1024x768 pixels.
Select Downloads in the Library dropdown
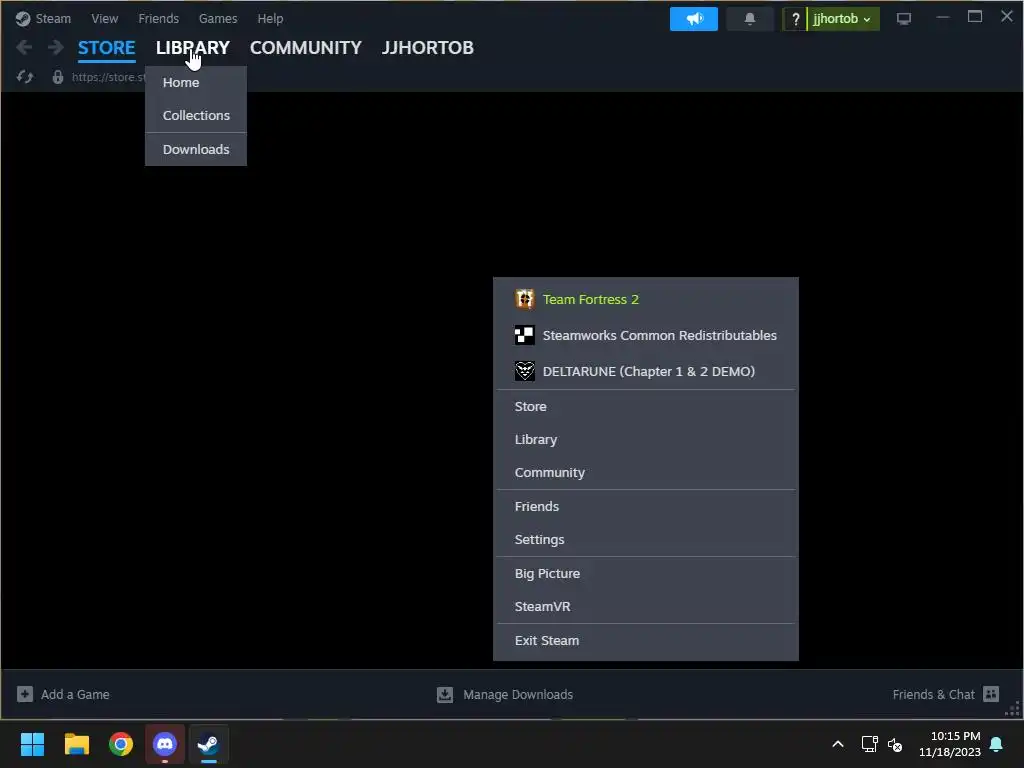[x=196, y=150]
